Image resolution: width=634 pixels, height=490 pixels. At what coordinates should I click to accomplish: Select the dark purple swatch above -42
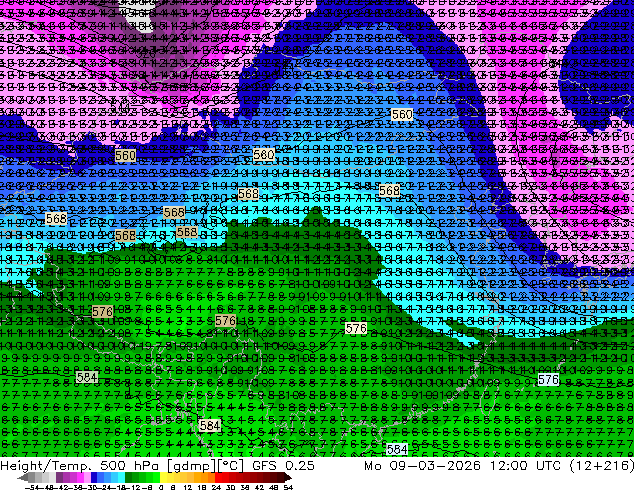click(x=59, y=478)
